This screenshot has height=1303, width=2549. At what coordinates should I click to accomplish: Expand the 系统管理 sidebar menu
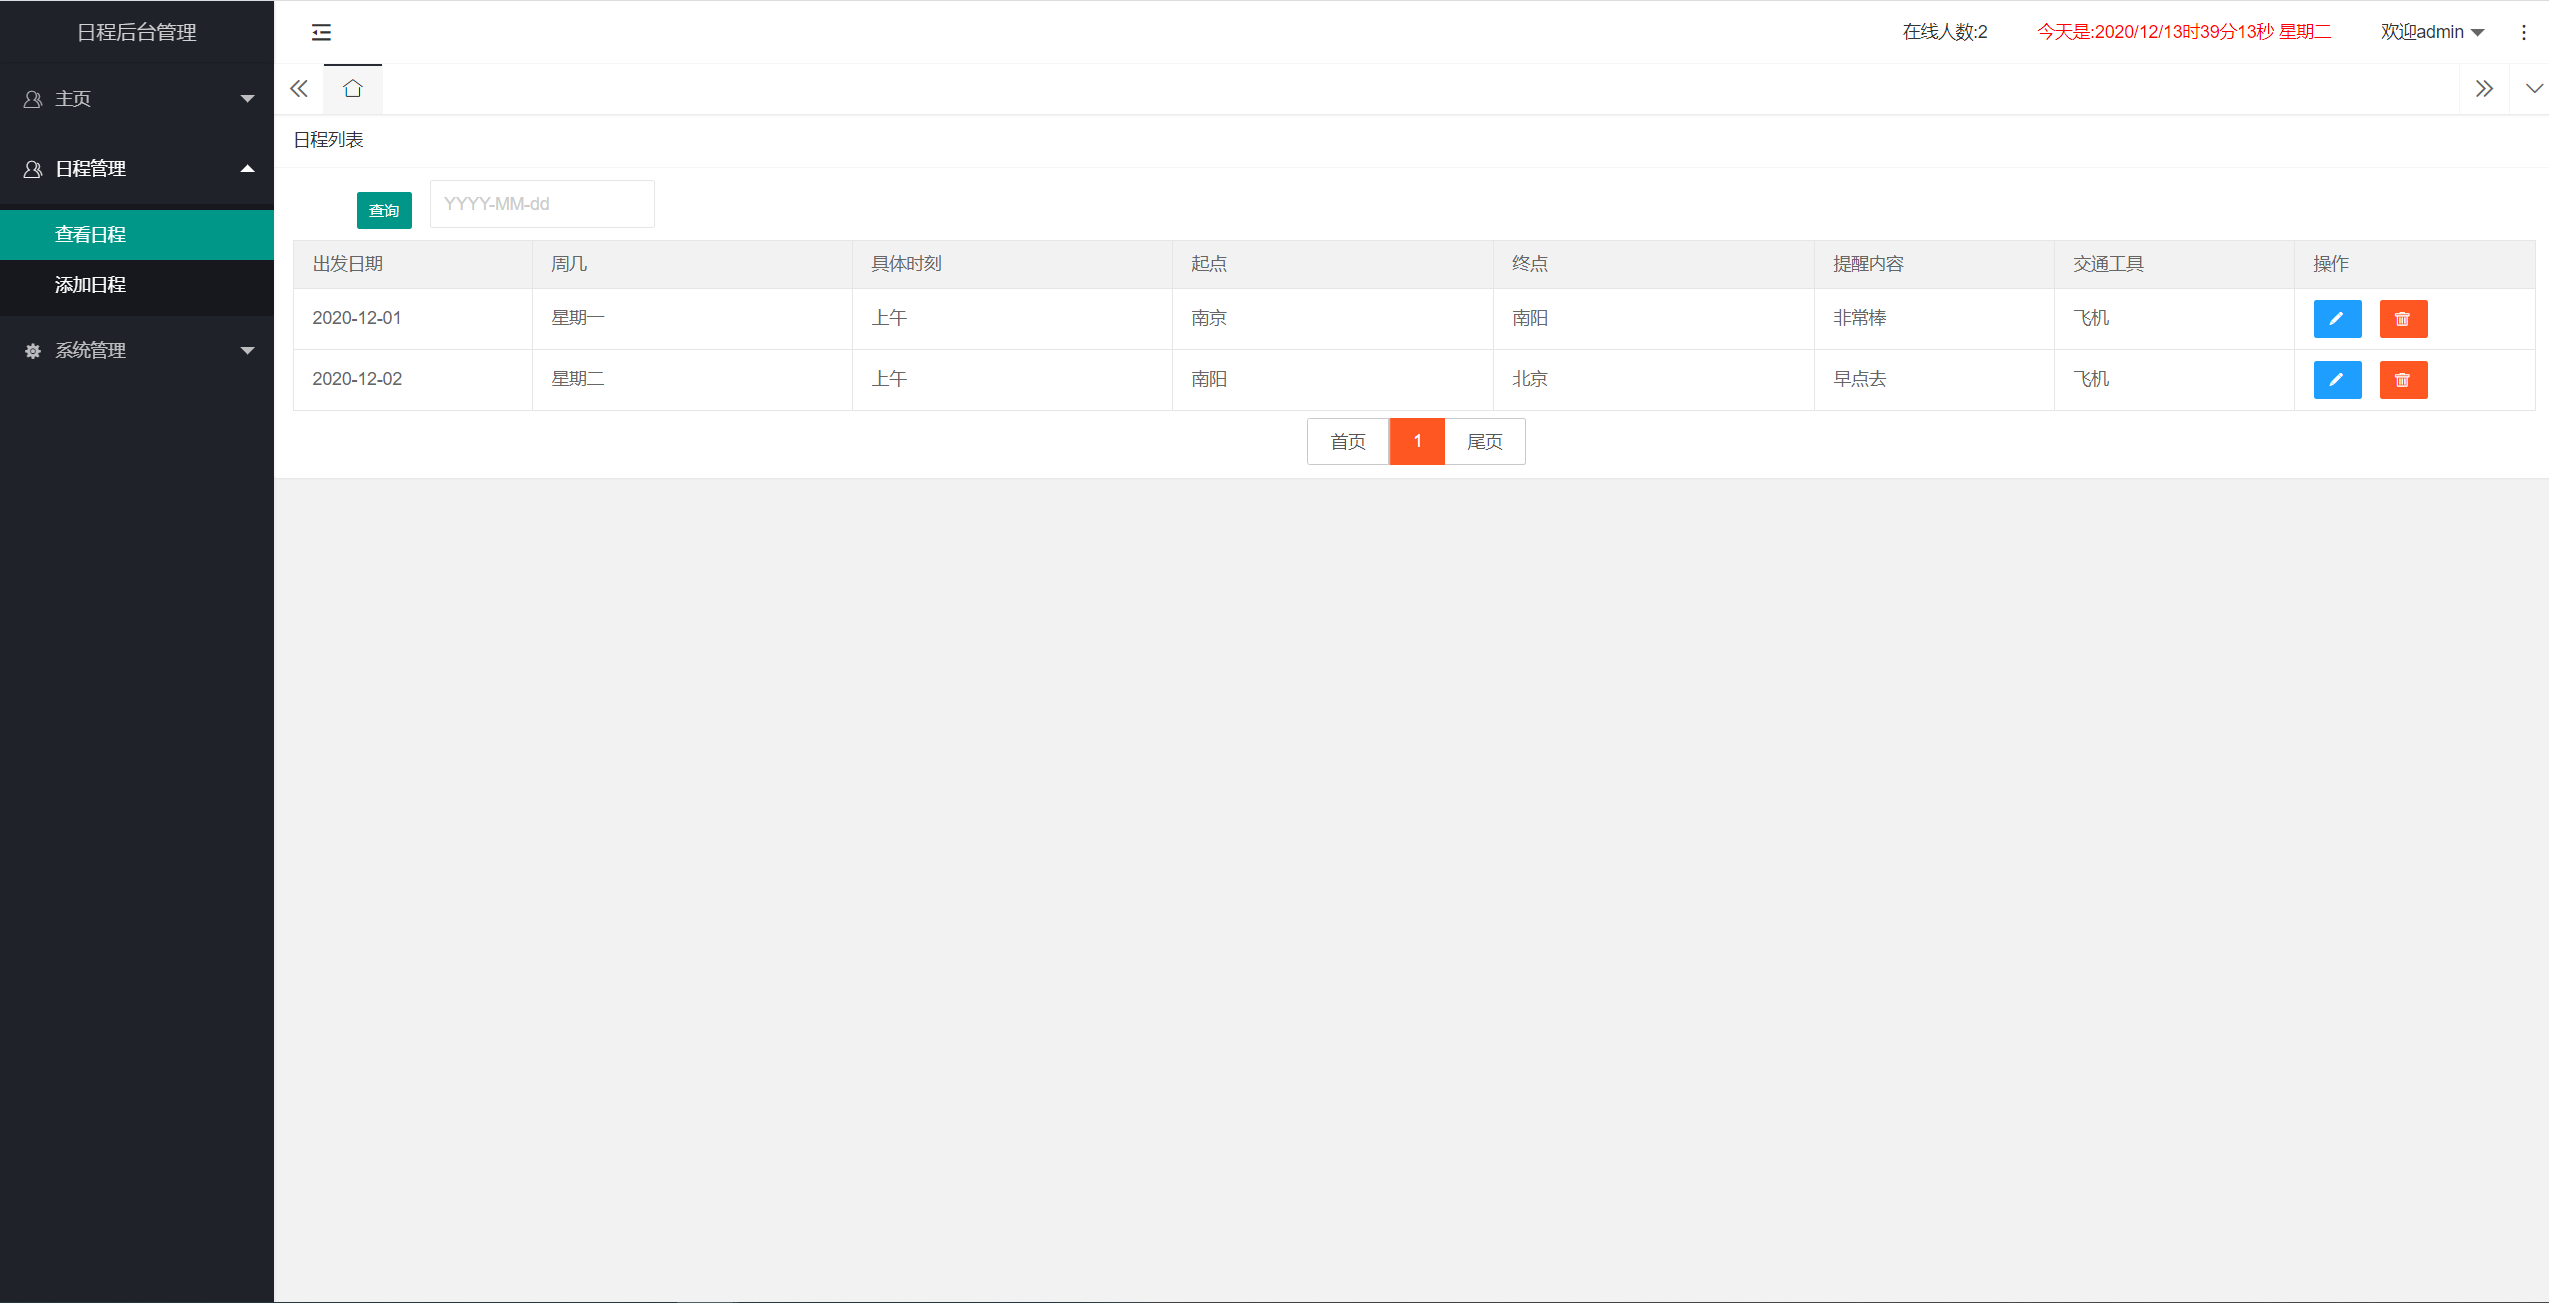coord(137,351)
